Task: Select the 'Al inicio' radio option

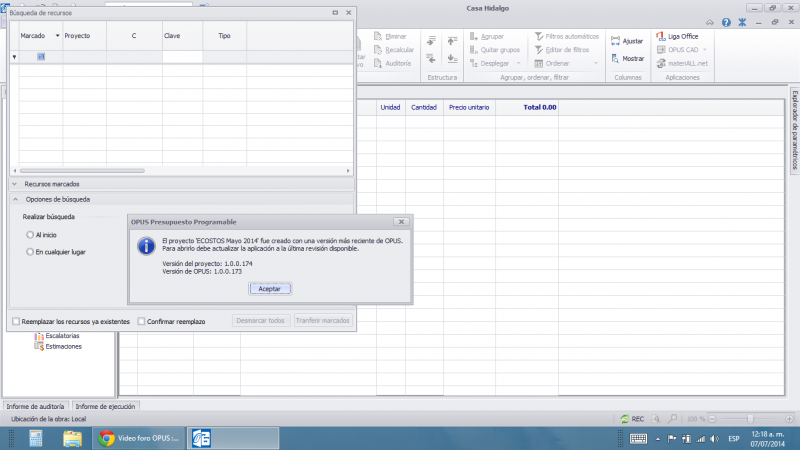Action: point(30,234)
